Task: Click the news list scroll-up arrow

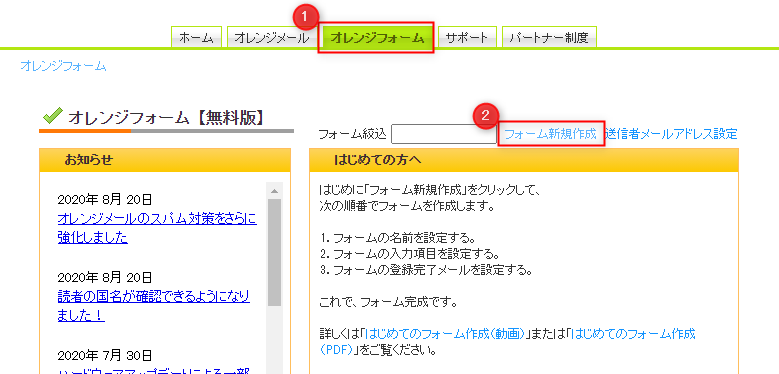Action: click(275, 191)
